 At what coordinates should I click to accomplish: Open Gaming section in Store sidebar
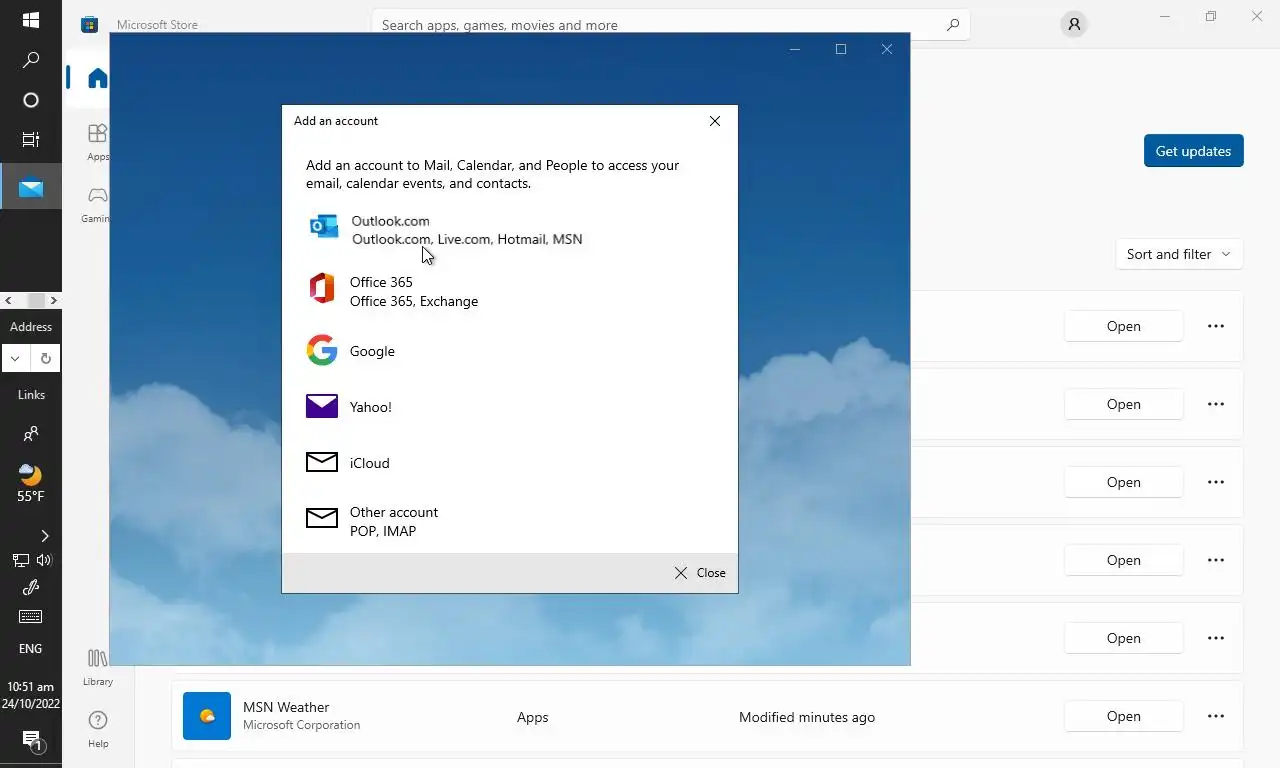click(x=97, y=203)
